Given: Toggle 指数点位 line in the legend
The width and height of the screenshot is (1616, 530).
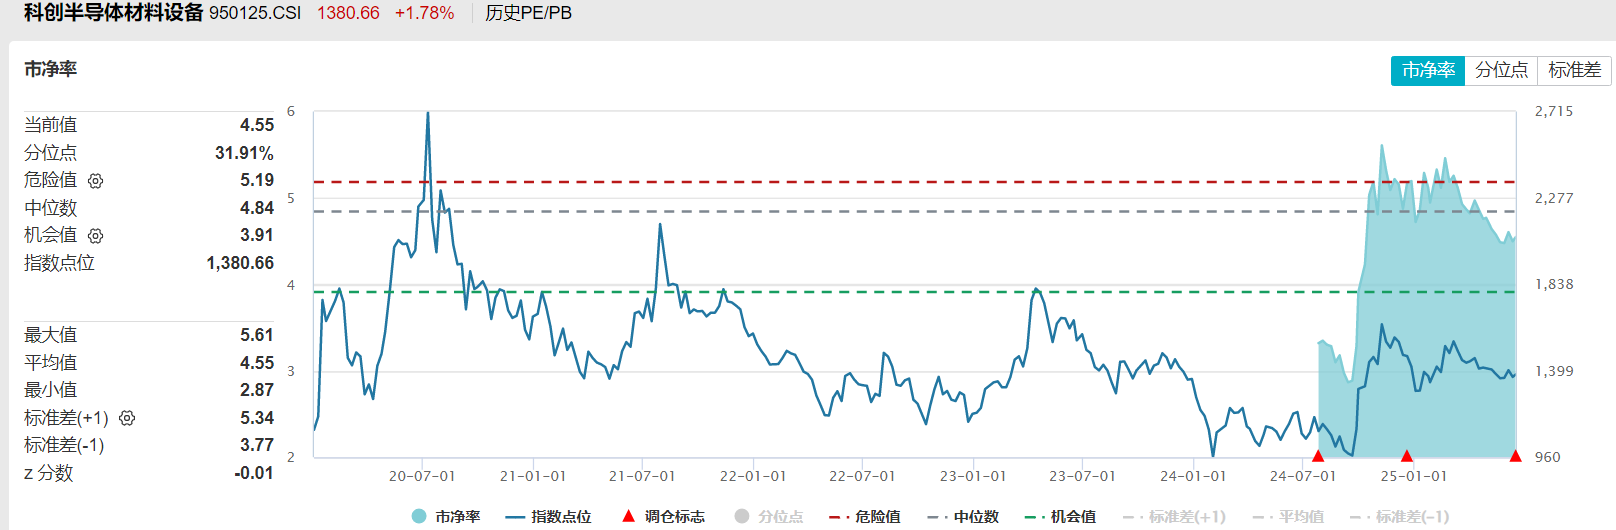Looking at the screenshot, I should point(548,516).
